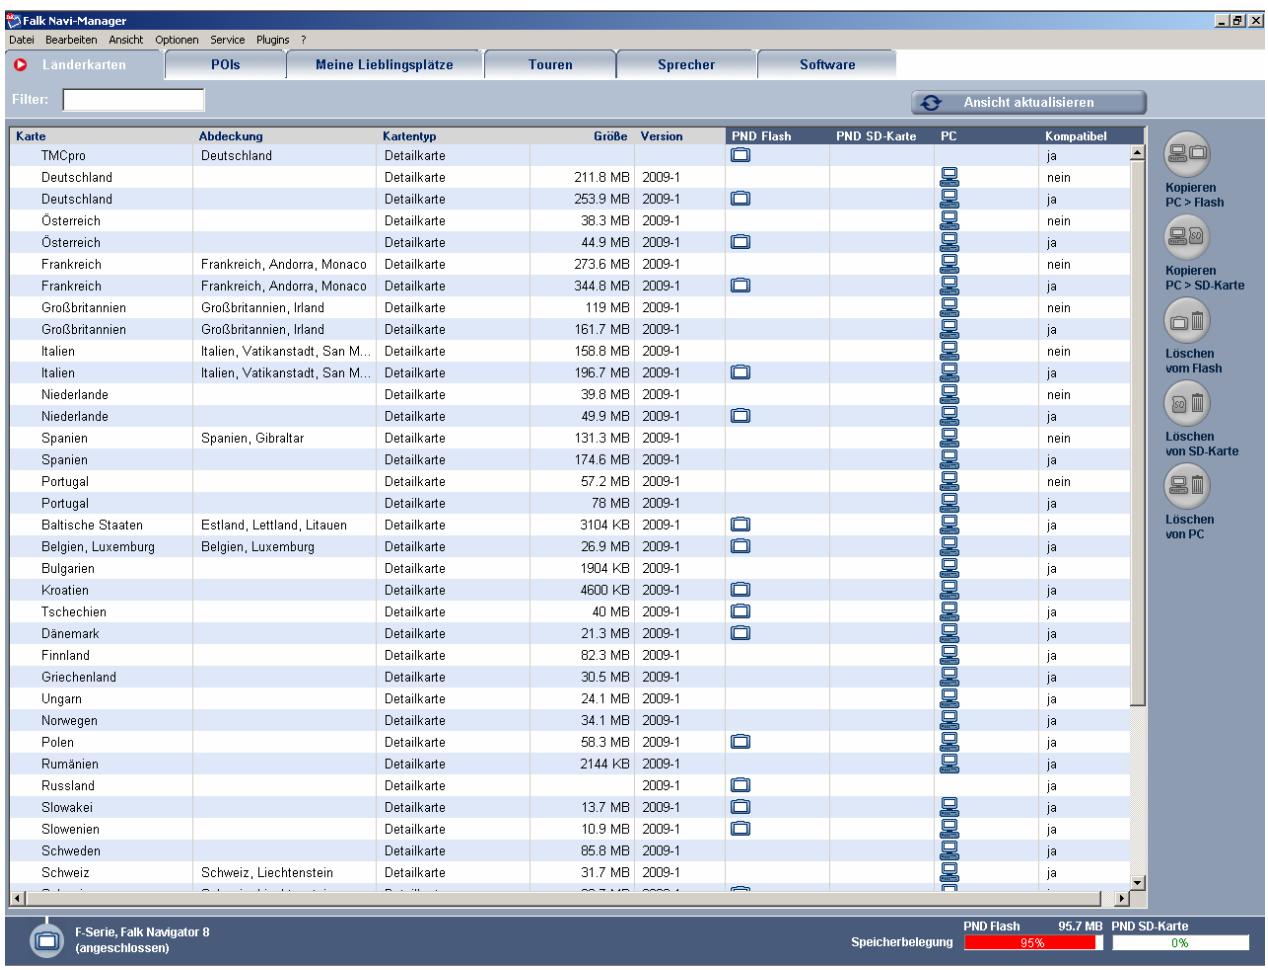Open the Meine Lieblingsplätze tab
The height and width of the screenshot is (970, 1268).
(x=384, y=65)
